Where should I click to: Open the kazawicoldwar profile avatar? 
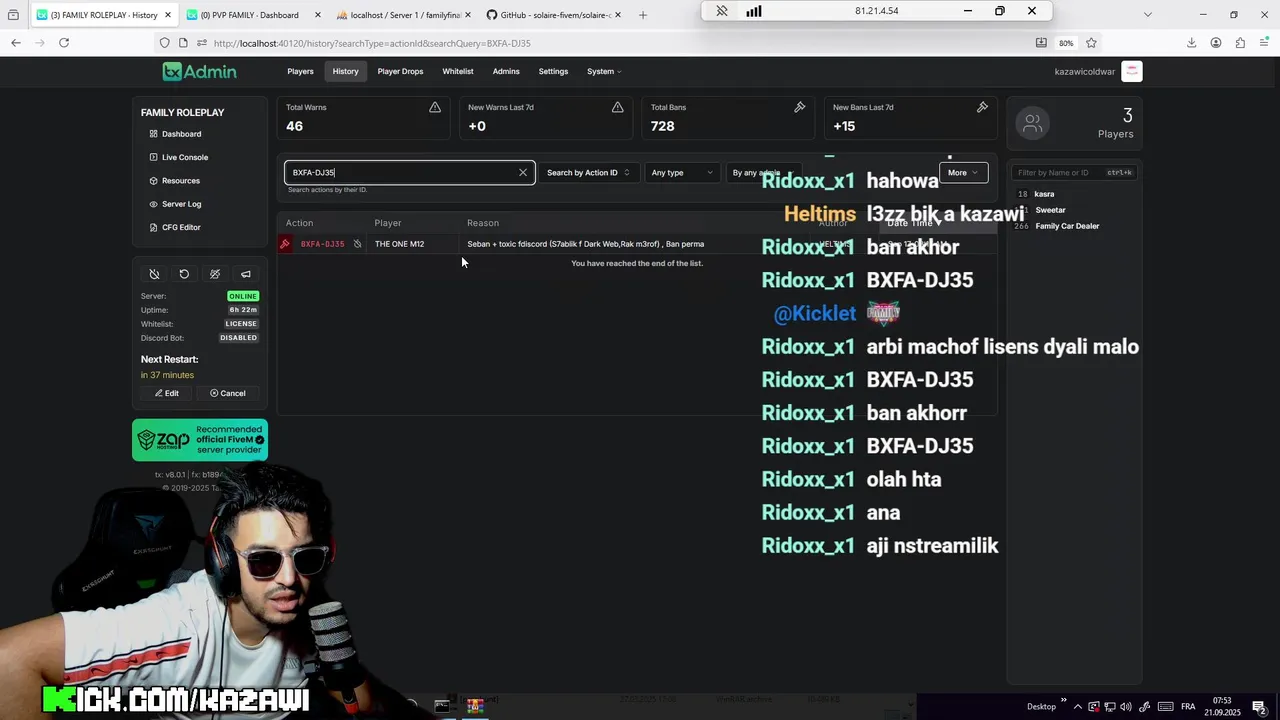pos(1132,71)
